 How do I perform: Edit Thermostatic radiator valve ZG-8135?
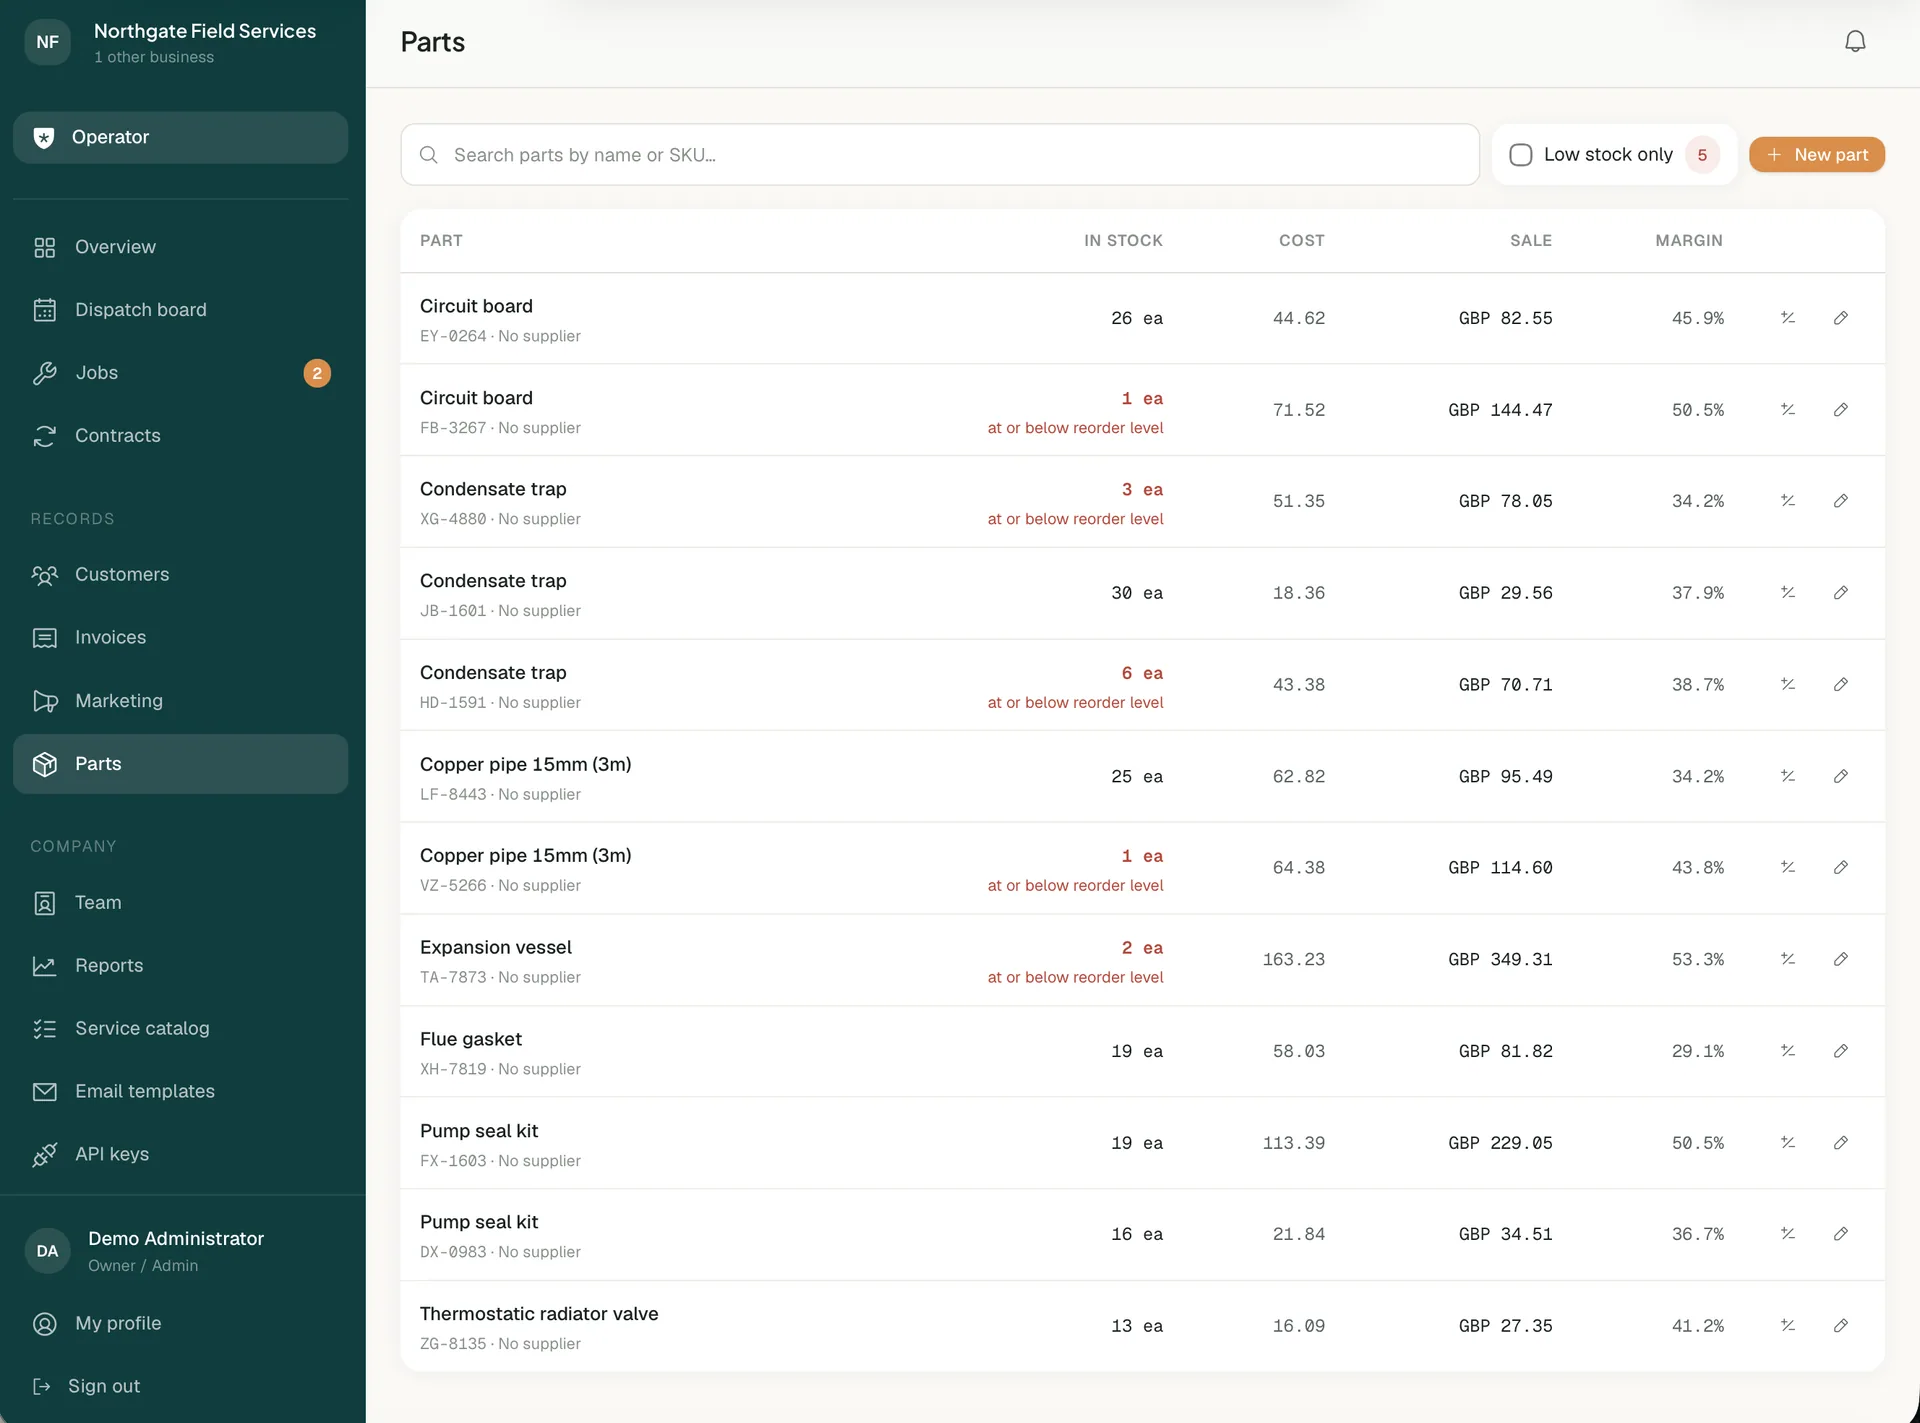(1840, 1326)
